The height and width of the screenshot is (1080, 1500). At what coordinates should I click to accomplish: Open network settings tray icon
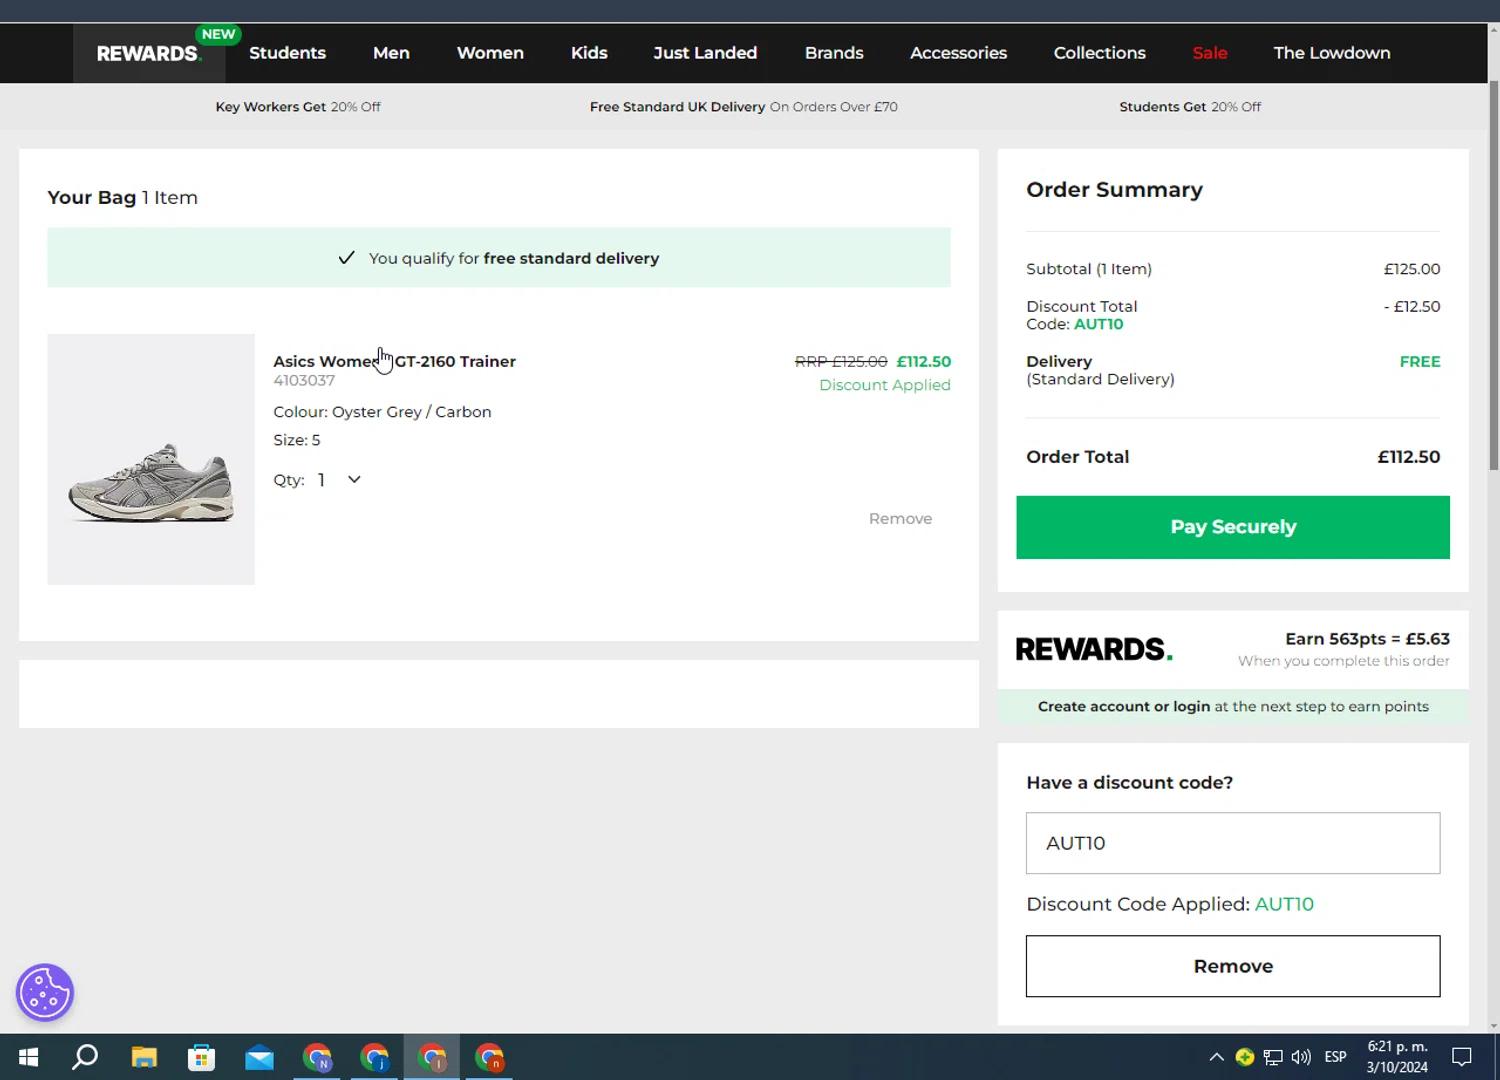[x=1273, y=1057]
